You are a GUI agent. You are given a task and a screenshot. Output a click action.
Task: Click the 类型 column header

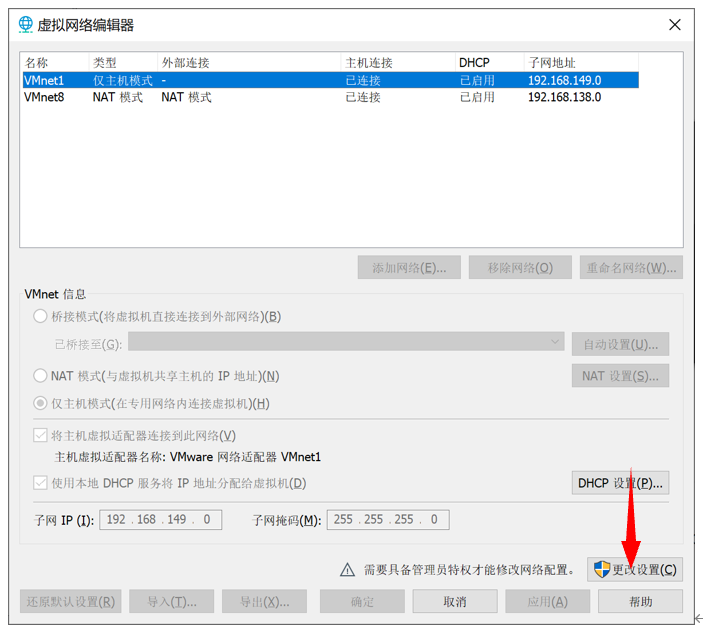(x=124, y=62)
